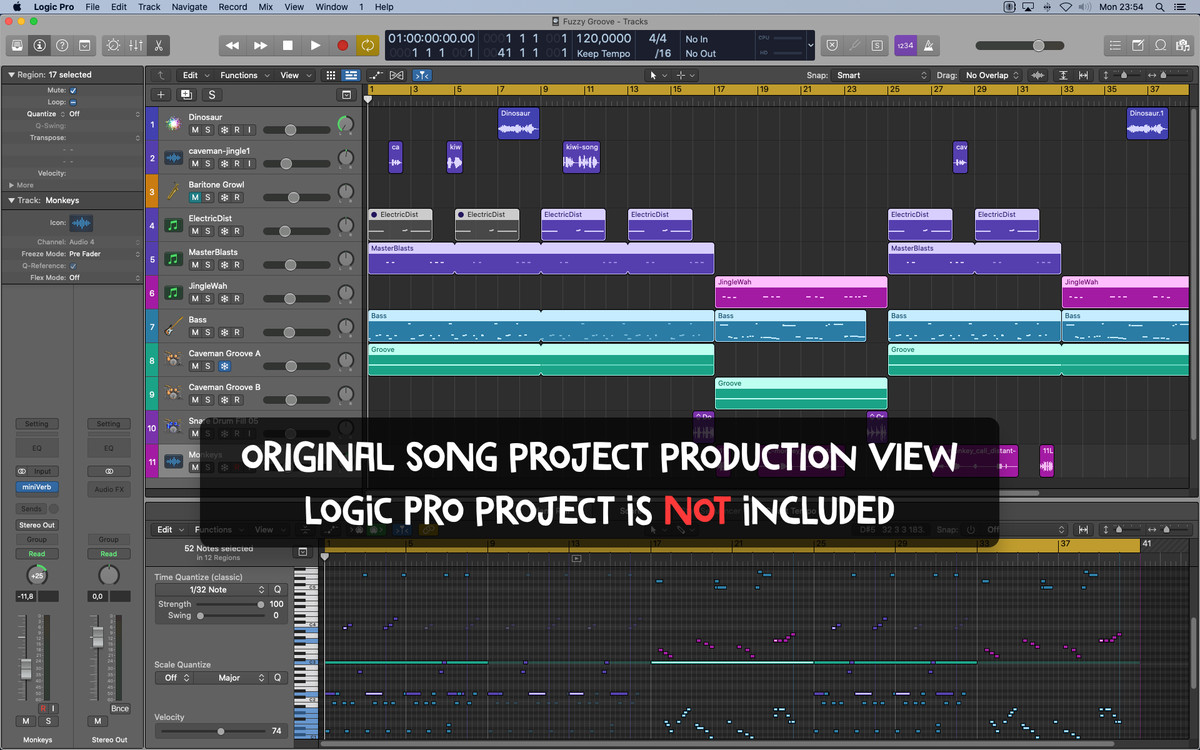Open the Snap Smart dropdown
This screenshot has width=1200, height=750.
click(x=881, y=75)
